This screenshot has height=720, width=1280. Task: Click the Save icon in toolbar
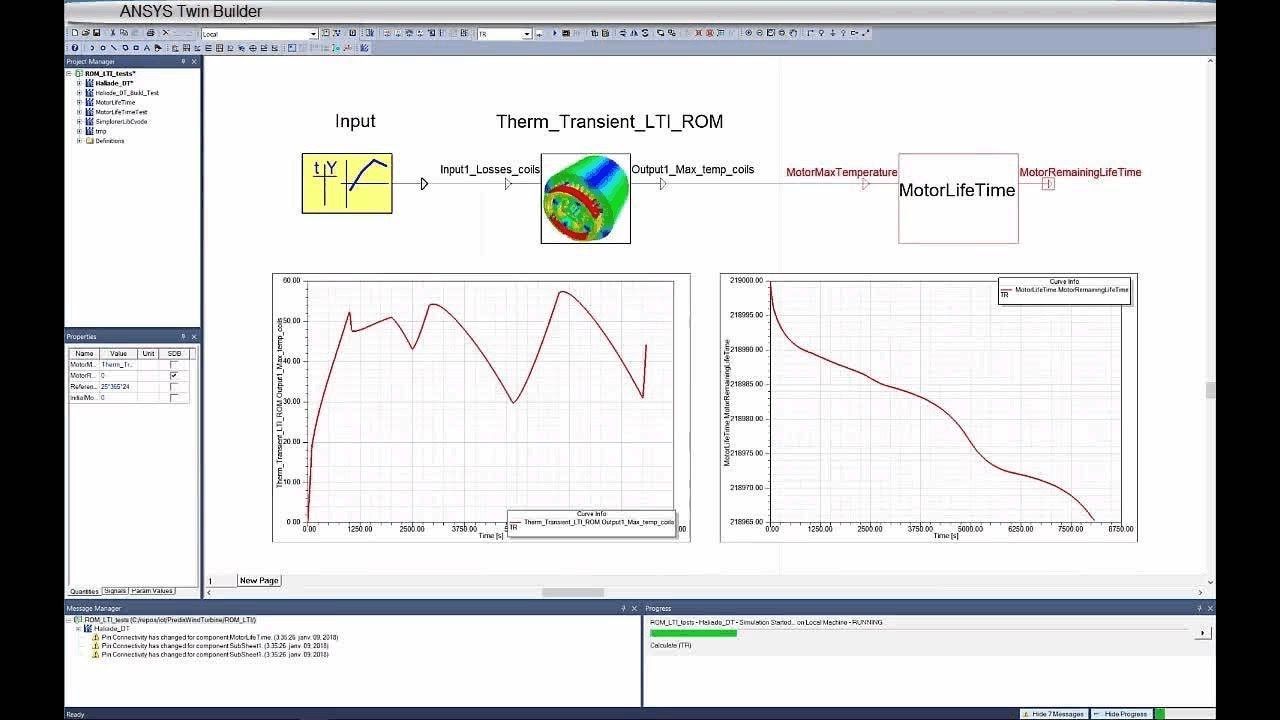[96, 33]
